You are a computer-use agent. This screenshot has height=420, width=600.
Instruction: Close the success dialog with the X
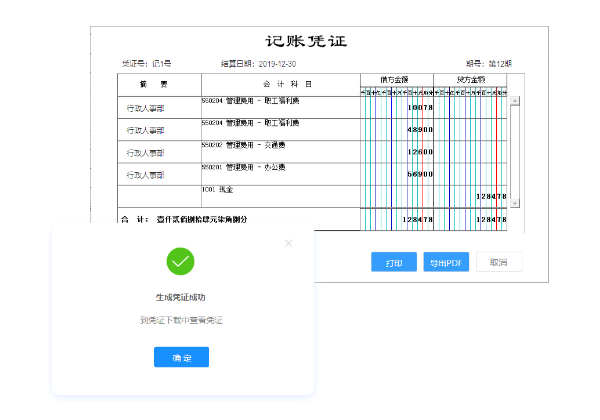[x=289, y=243]
